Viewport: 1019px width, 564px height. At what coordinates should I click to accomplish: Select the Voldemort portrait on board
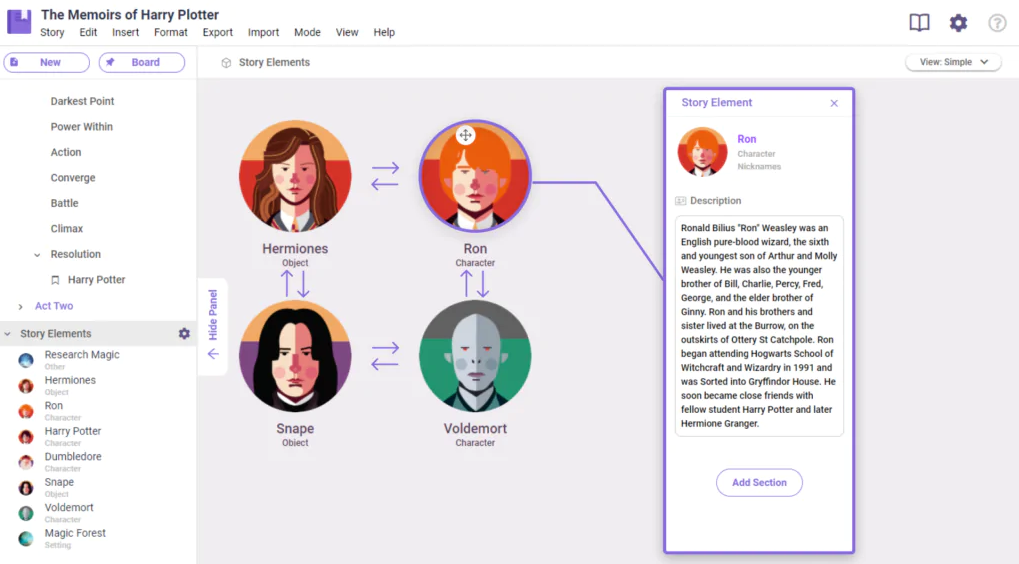pyautogui.click(x=475, y=355)
